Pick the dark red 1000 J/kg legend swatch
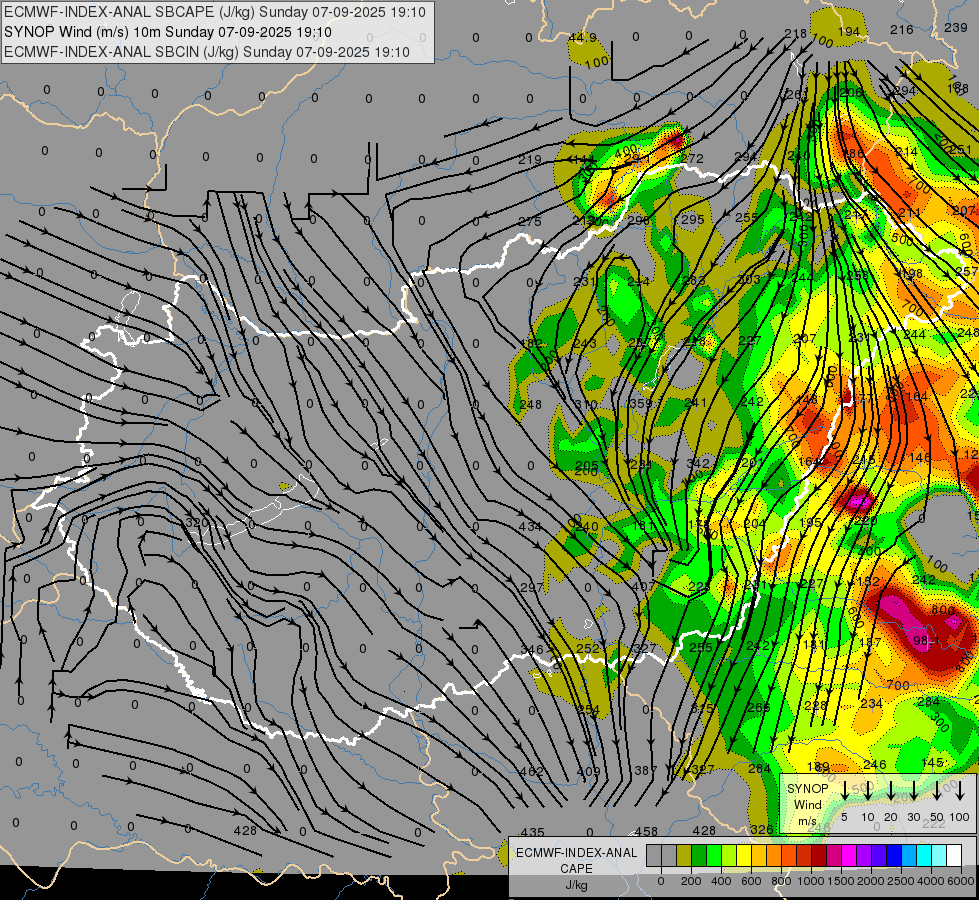 click(x=819, y=856)
